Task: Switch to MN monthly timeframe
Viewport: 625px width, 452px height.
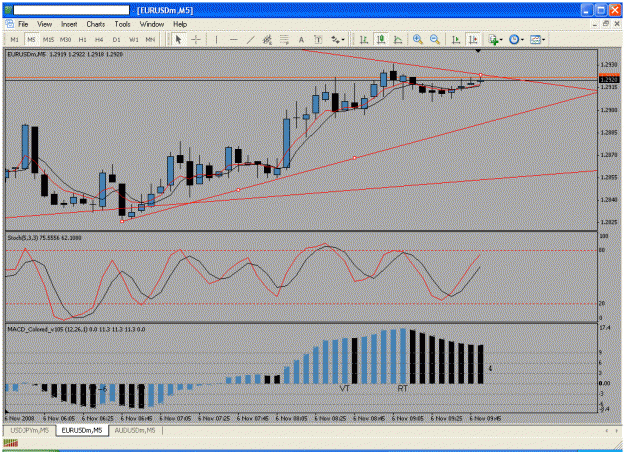Action: tap(150, 39)
